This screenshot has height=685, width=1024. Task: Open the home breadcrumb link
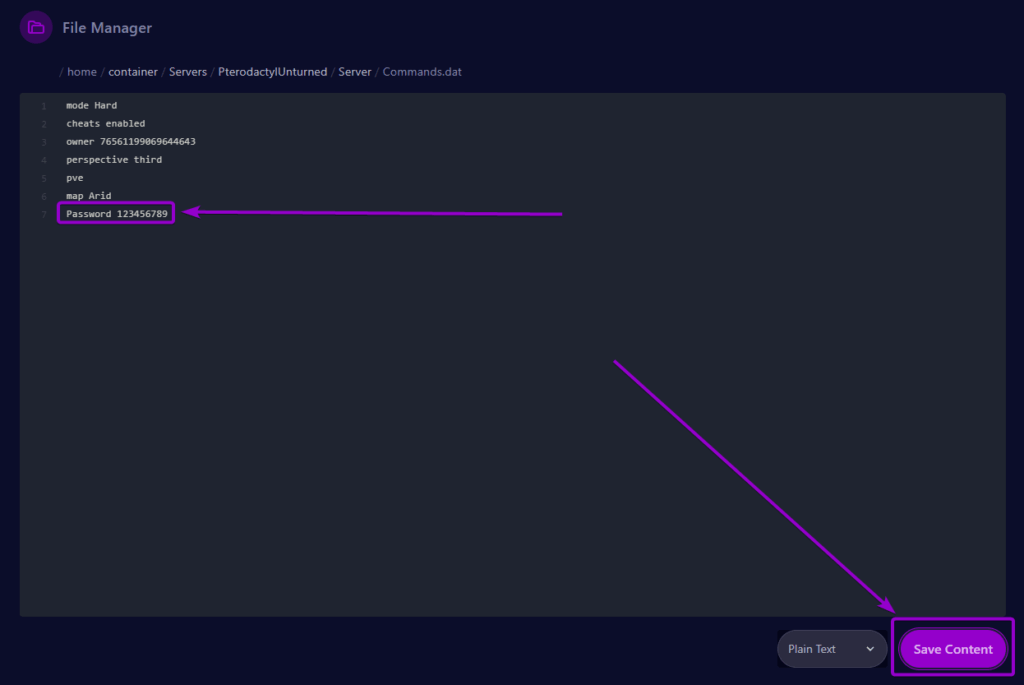(x=82, y=72)
